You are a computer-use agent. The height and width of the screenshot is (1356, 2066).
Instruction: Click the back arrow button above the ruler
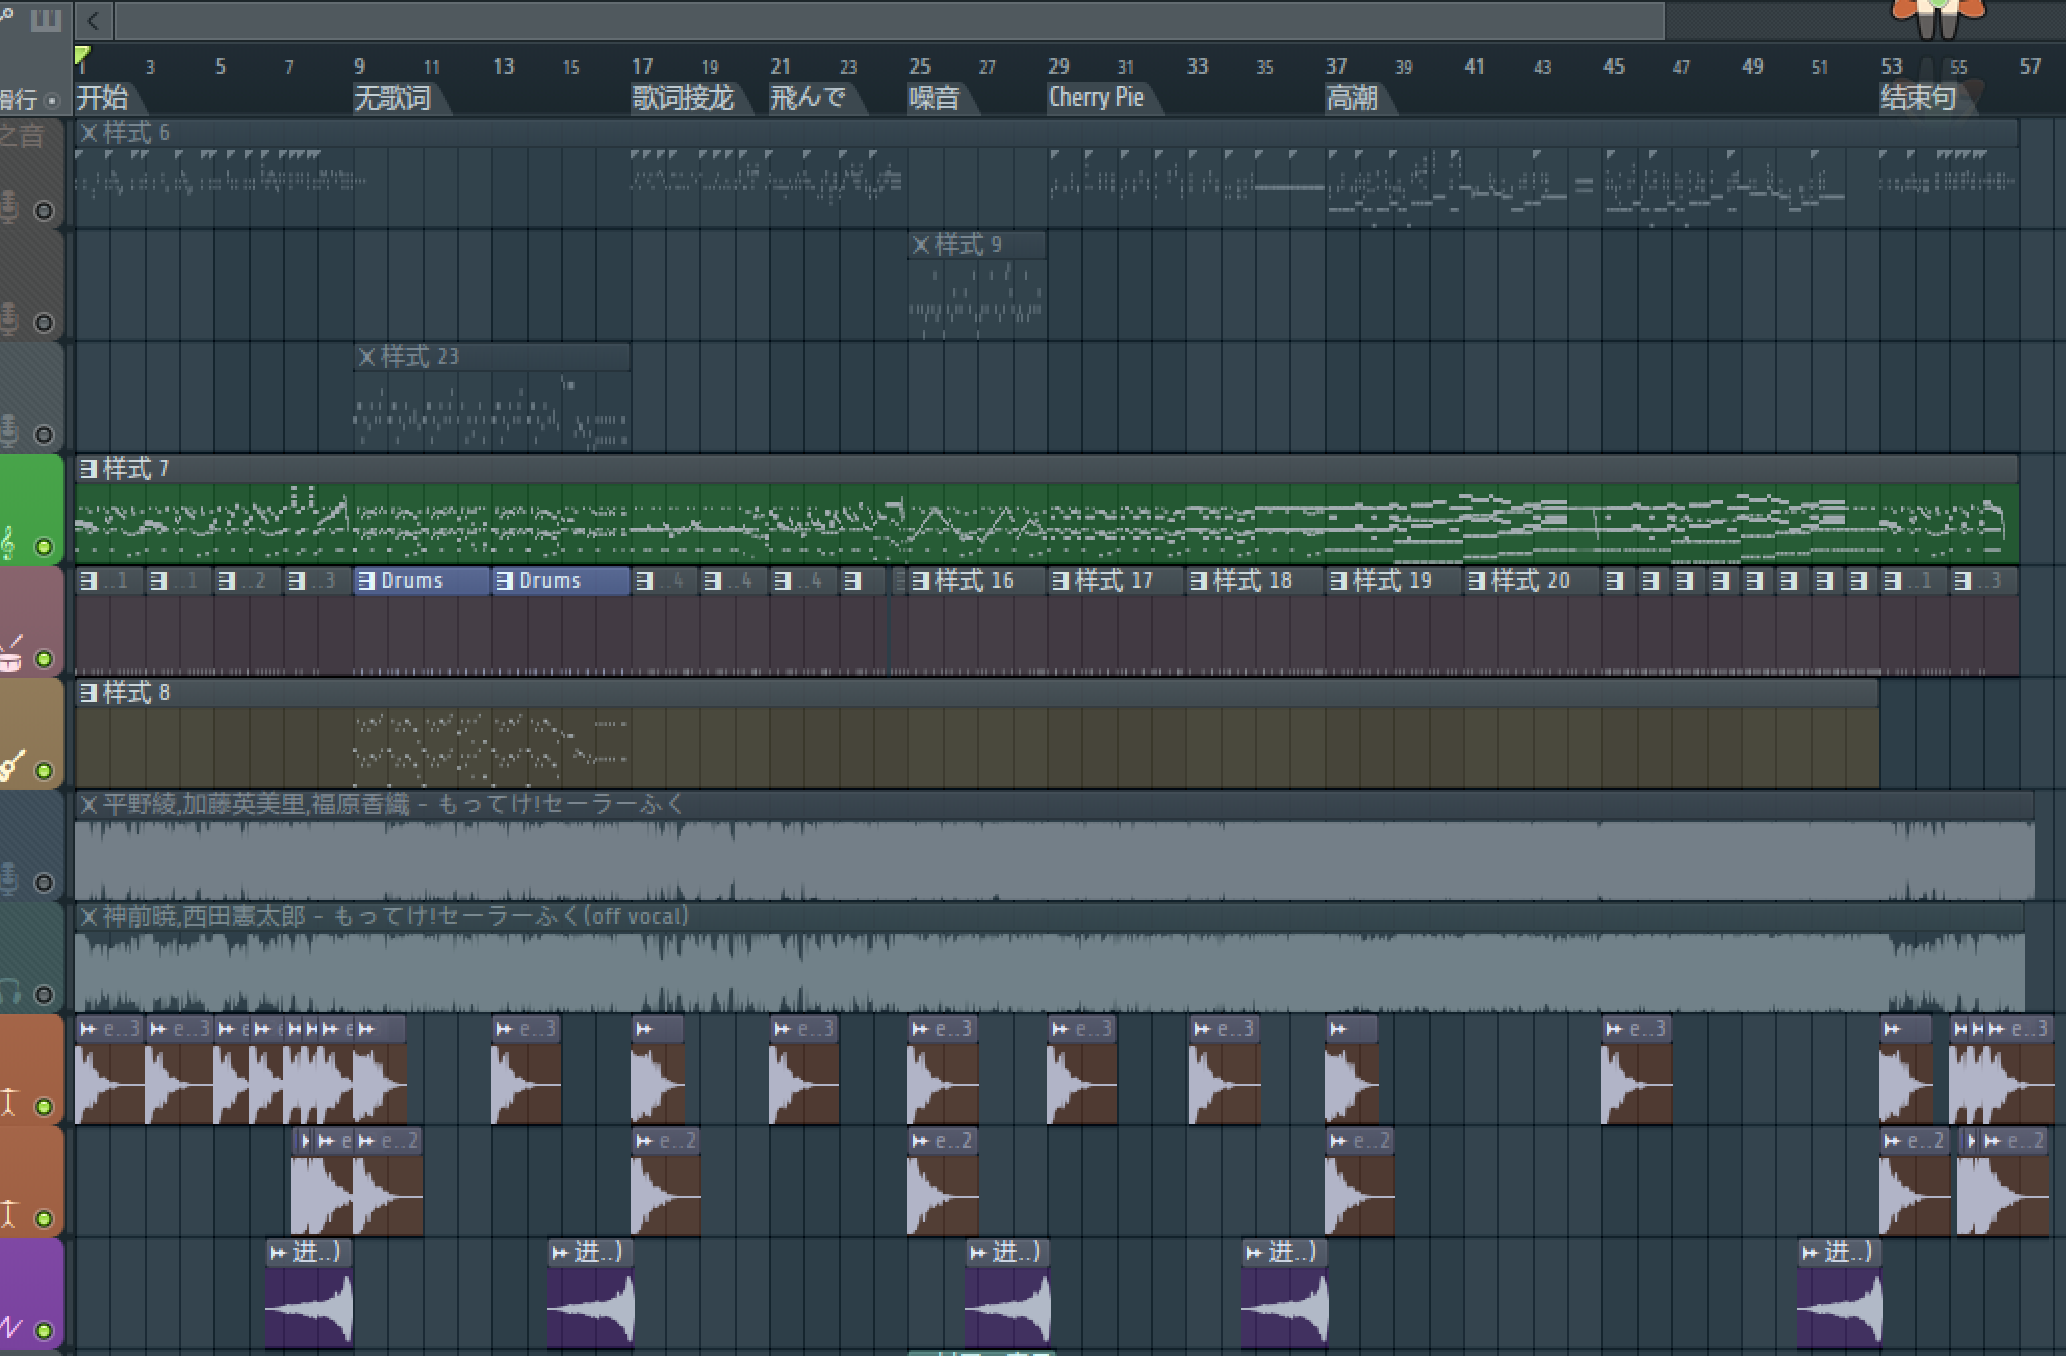(x=93, y=20)
